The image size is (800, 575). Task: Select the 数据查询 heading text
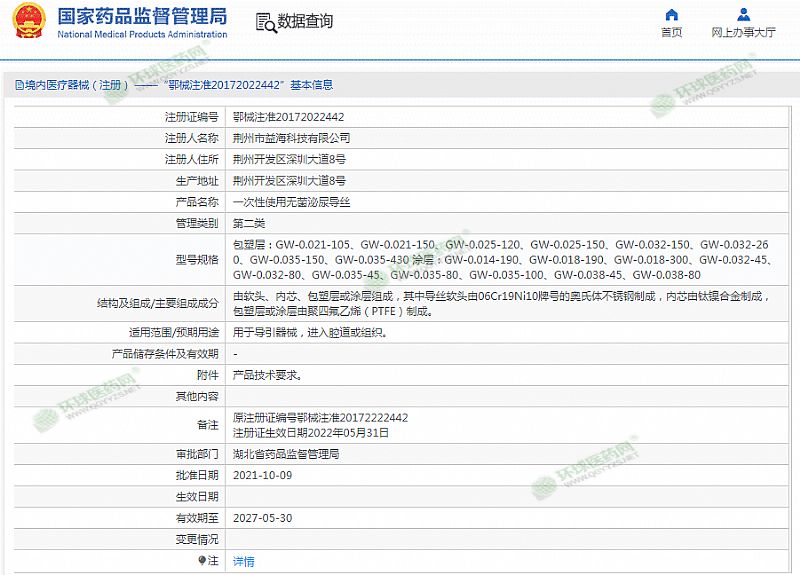coord(305,22)
